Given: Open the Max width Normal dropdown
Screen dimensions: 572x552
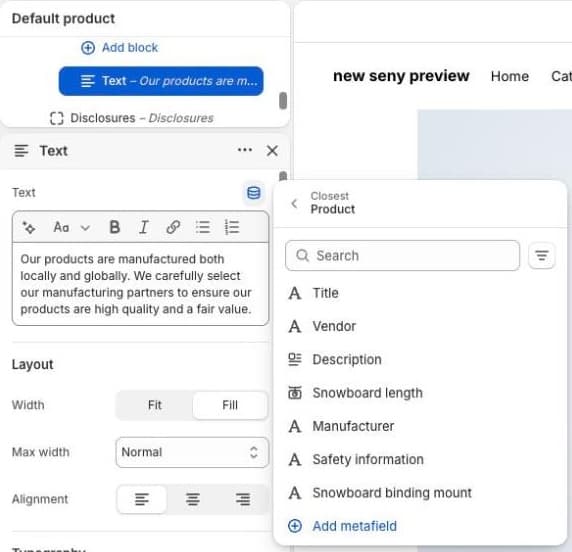Looking at the screenshot, I should click(192, 452).
